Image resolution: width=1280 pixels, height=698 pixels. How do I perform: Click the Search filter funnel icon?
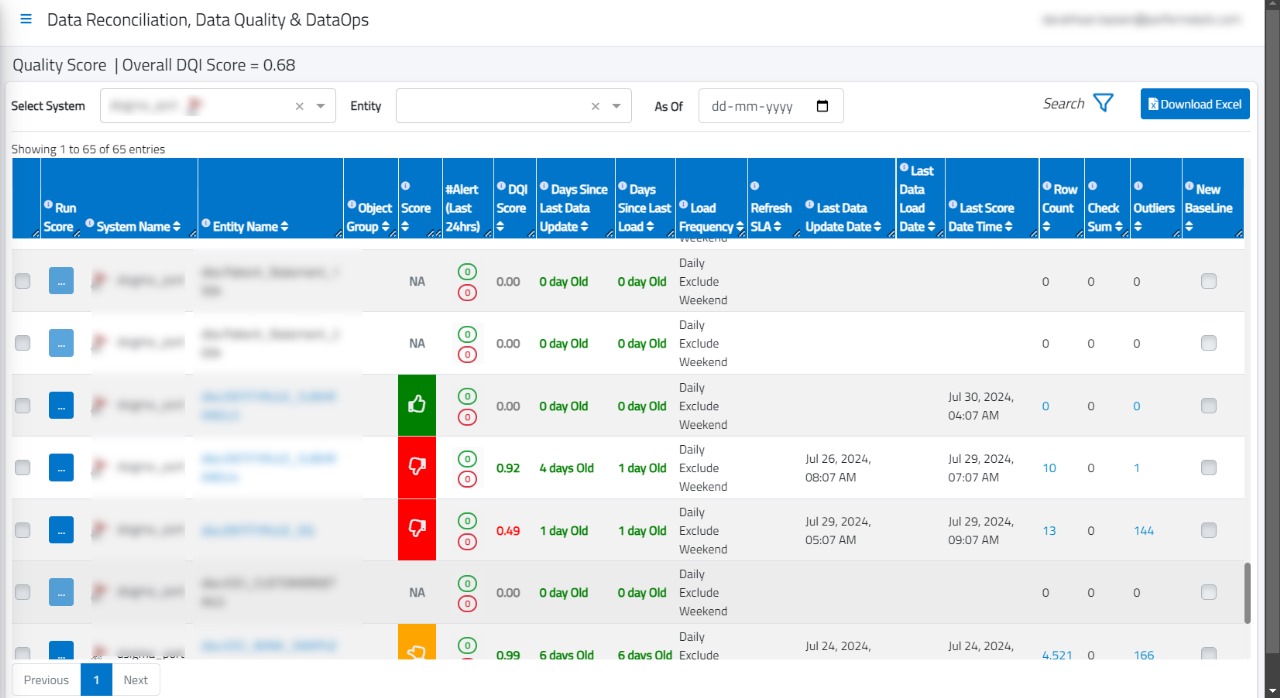1103,103
